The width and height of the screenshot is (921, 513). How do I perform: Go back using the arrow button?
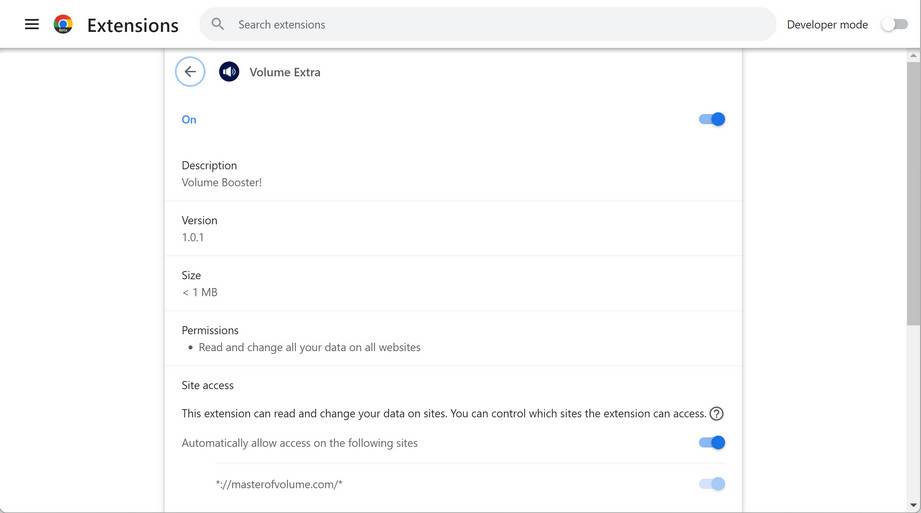(190, 72)
